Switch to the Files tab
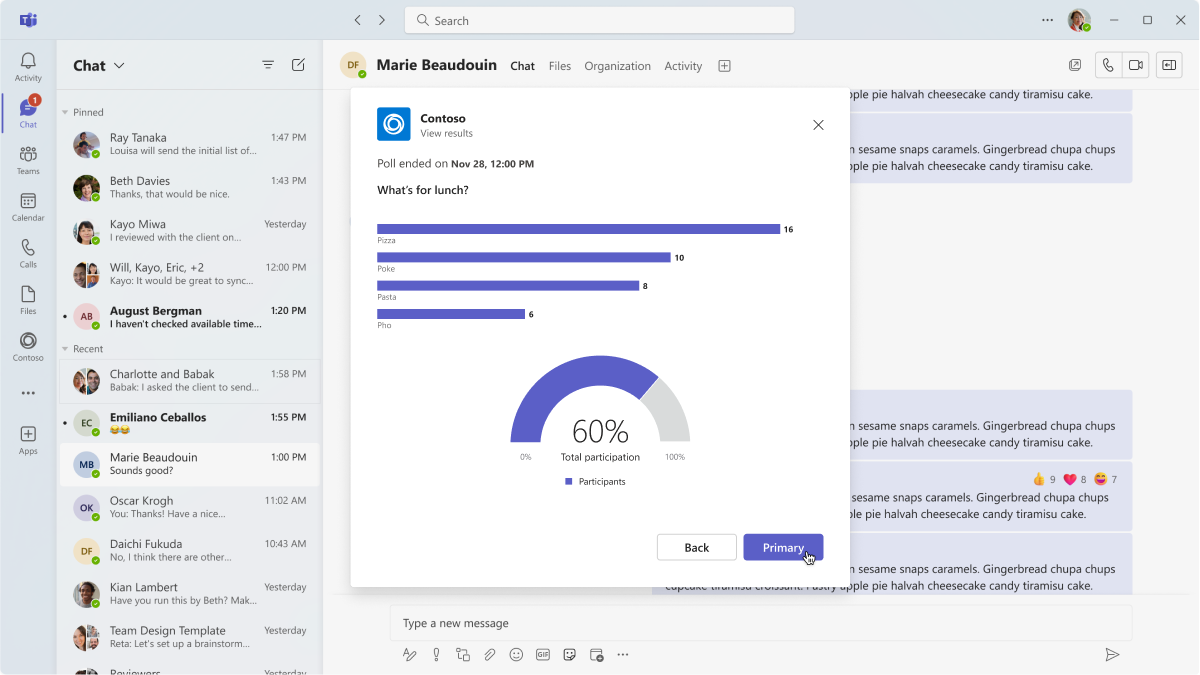This screenshot has height=675, width=1200. click(x=560, y=66)
